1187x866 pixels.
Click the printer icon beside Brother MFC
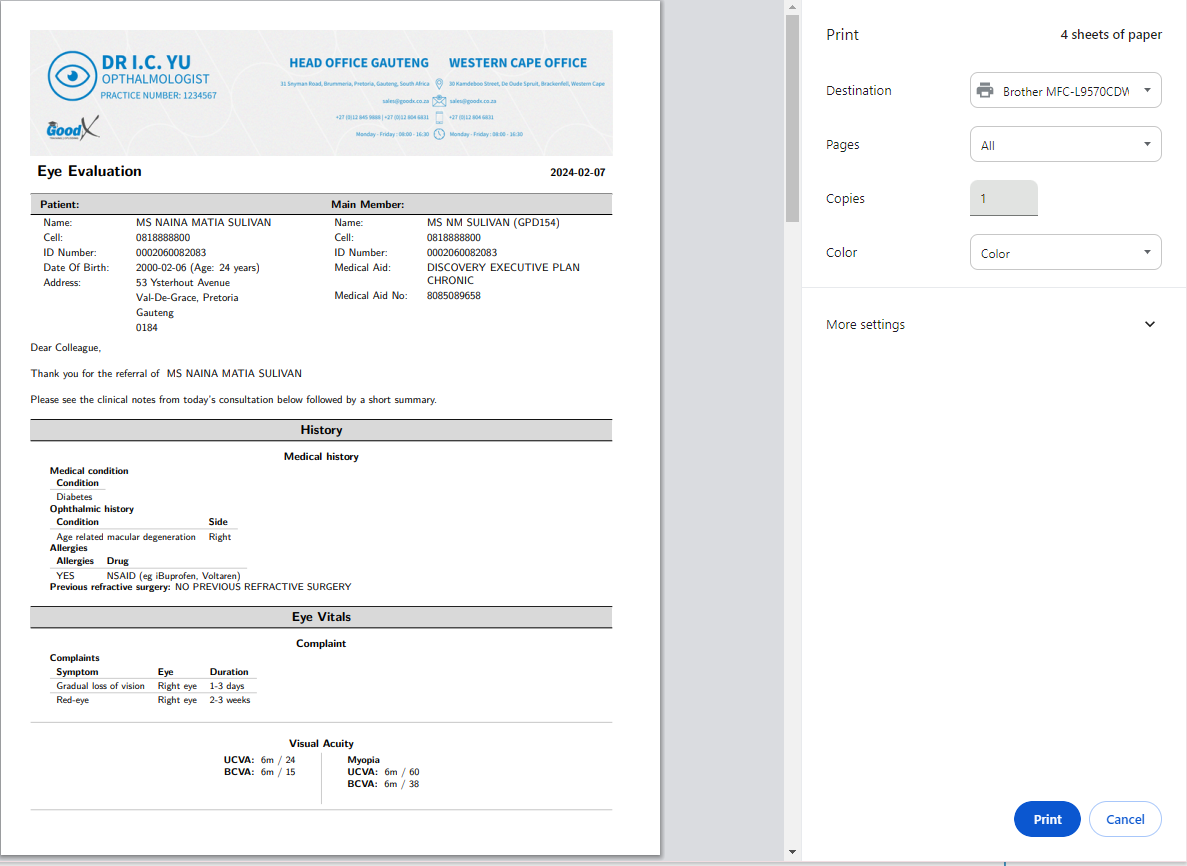pyautogui.click(x=985, y=91)
